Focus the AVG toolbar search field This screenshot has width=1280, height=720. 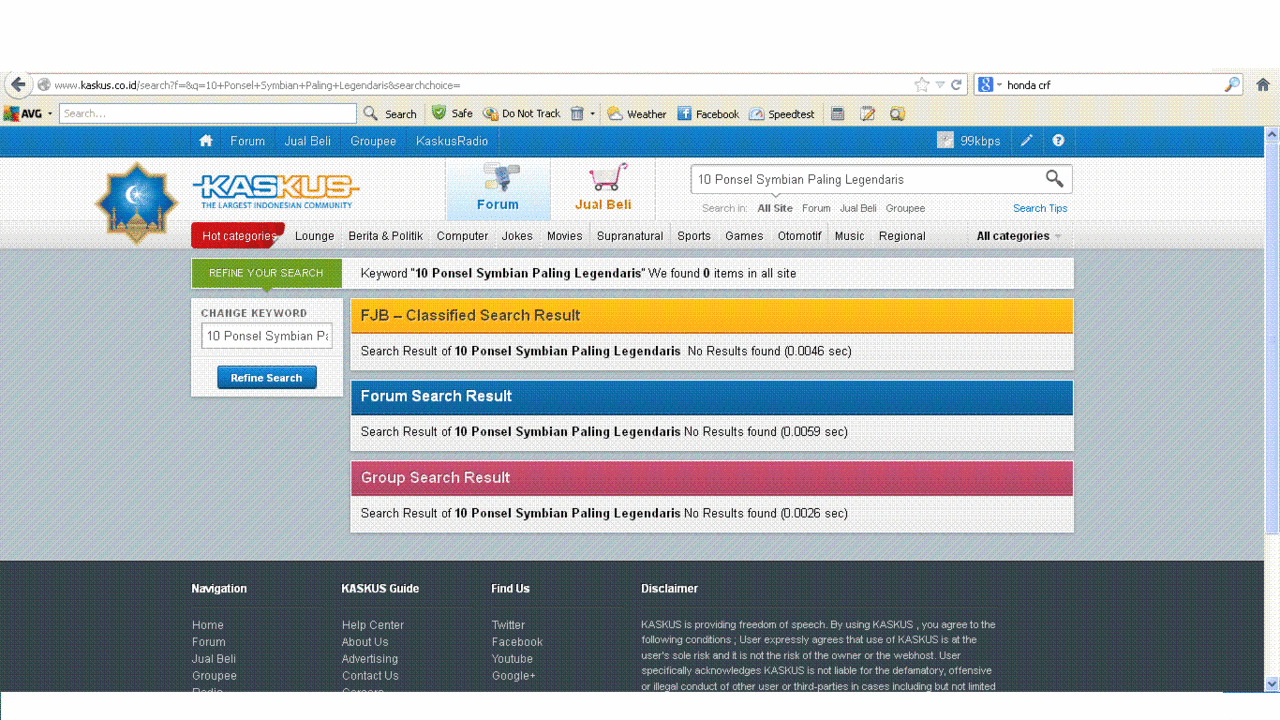pyautogui.click(x=207, y=114)
